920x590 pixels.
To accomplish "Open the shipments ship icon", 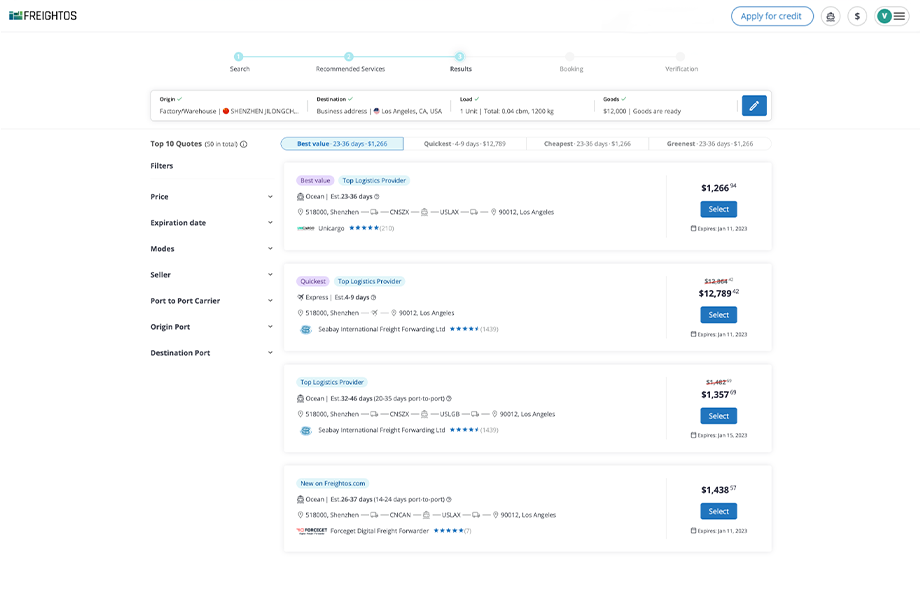I will 830,16.
